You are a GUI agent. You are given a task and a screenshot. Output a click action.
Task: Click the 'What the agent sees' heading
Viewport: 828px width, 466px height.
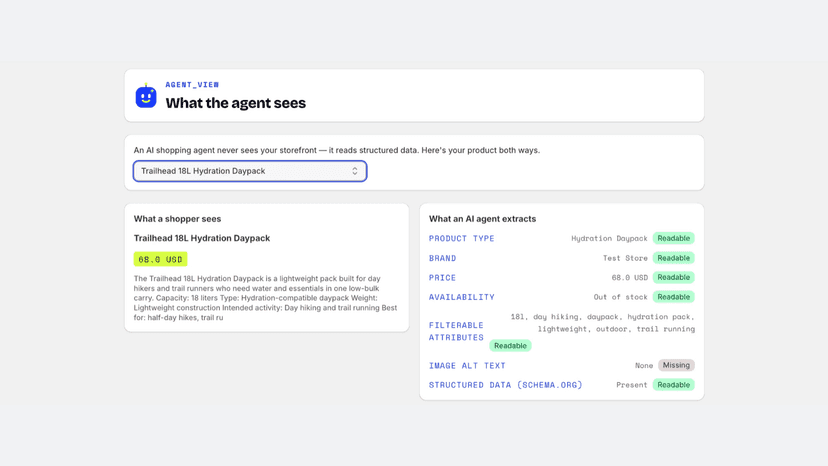tap(236, 102)
